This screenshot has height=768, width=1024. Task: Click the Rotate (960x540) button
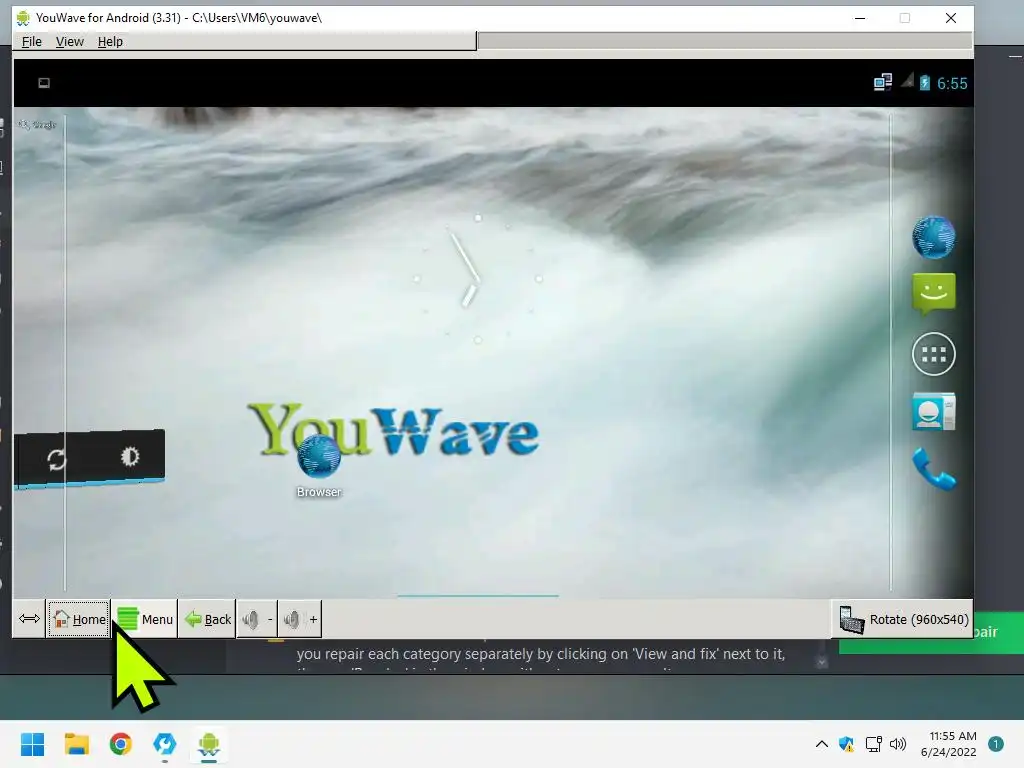pyautogui.click(x=903, y=618)
